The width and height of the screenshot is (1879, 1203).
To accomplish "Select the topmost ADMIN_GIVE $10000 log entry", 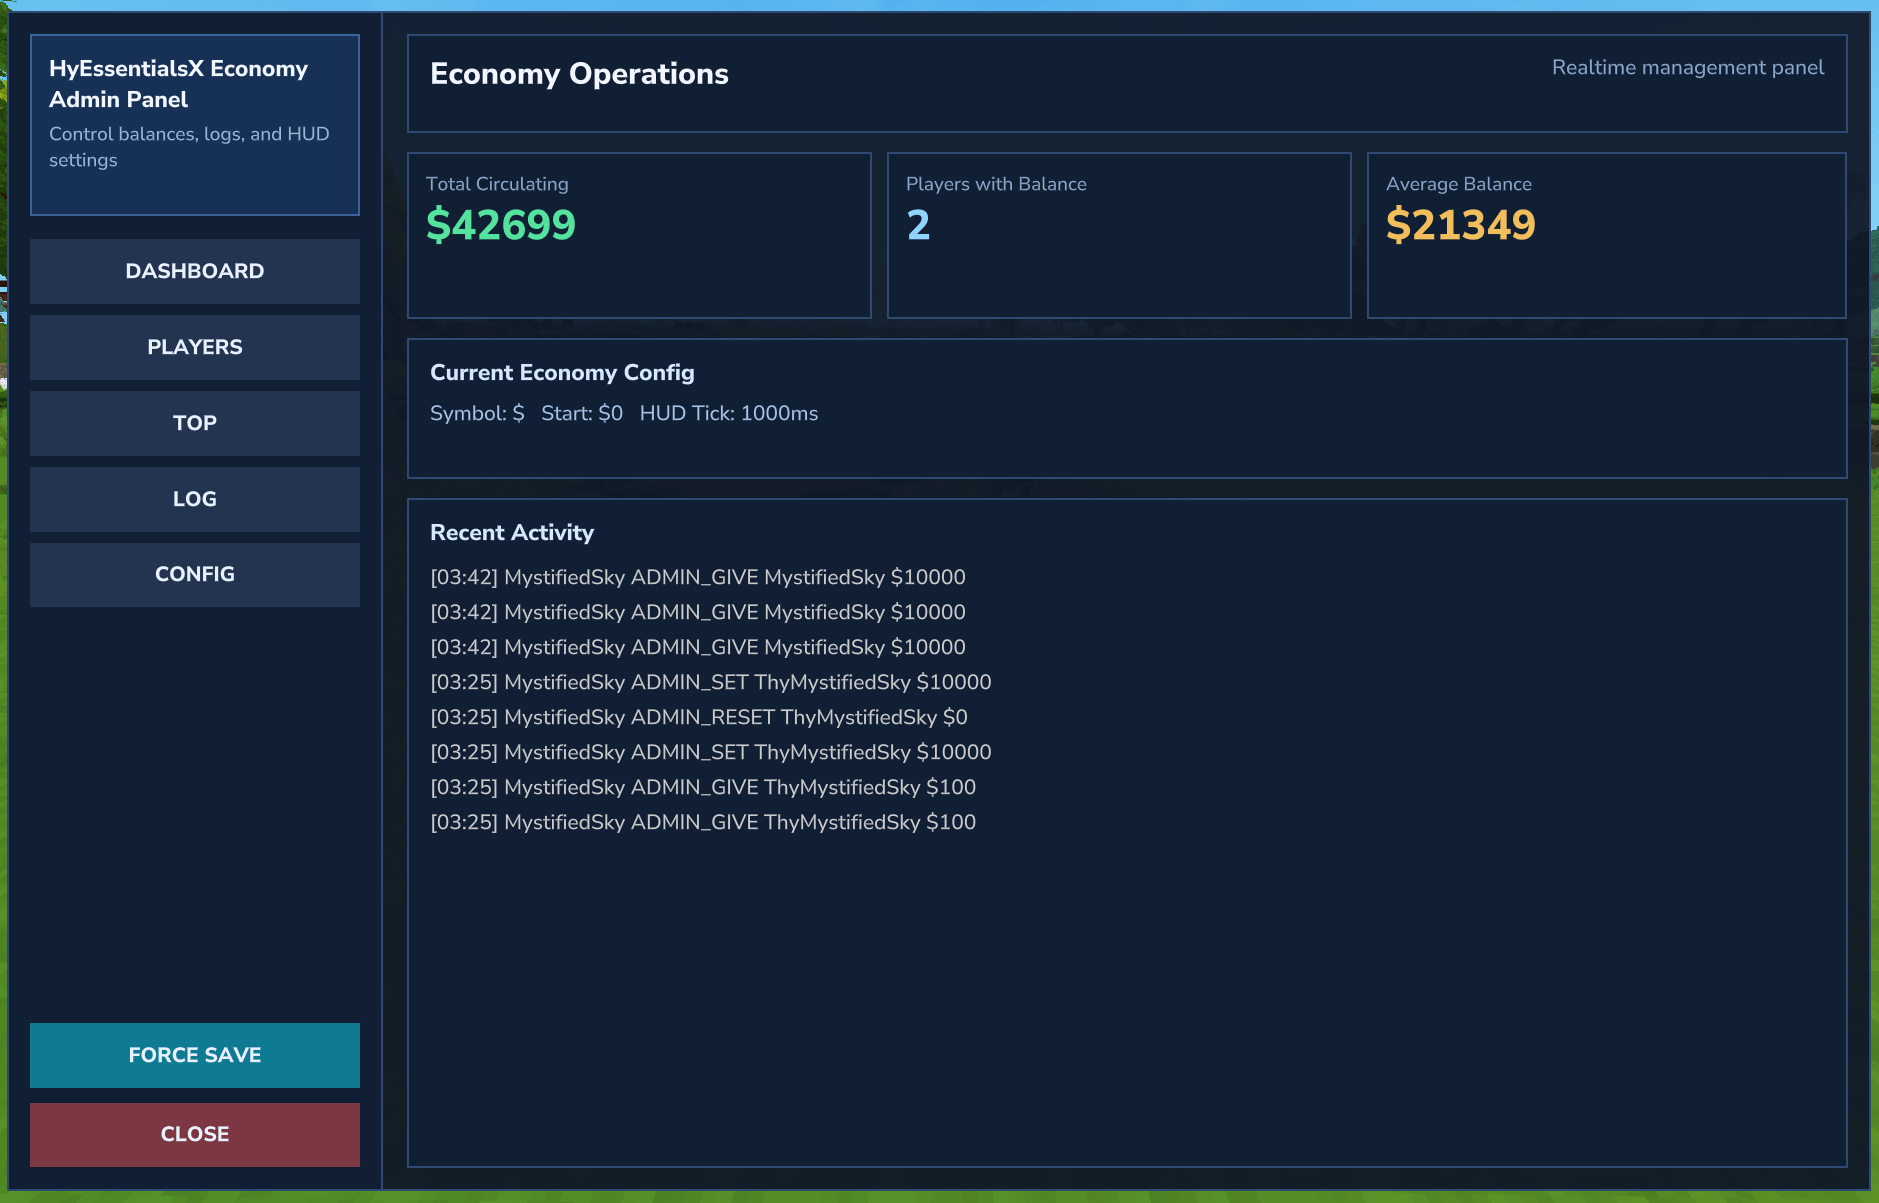I will tap(697, 577).
